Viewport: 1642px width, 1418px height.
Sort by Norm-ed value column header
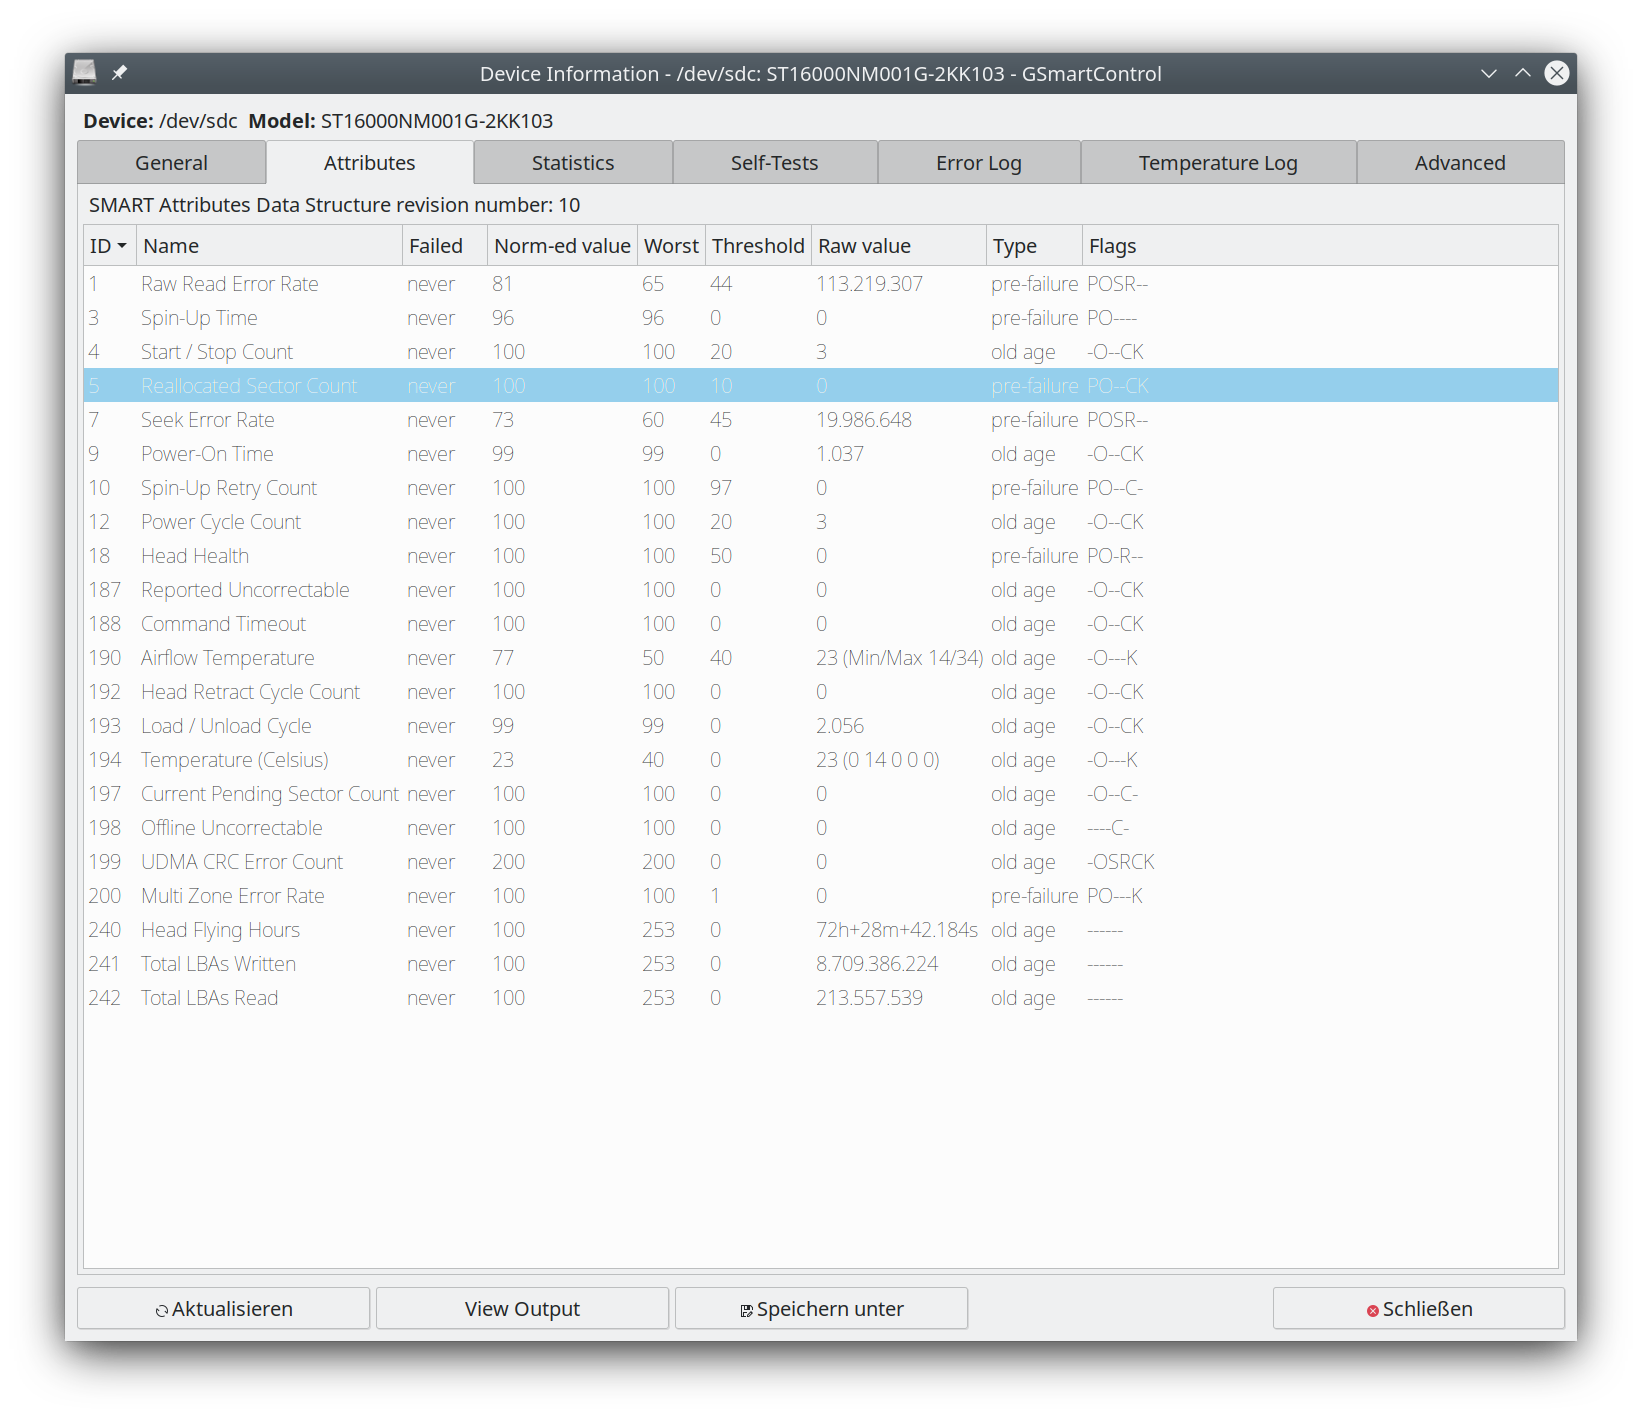[562, 246]
